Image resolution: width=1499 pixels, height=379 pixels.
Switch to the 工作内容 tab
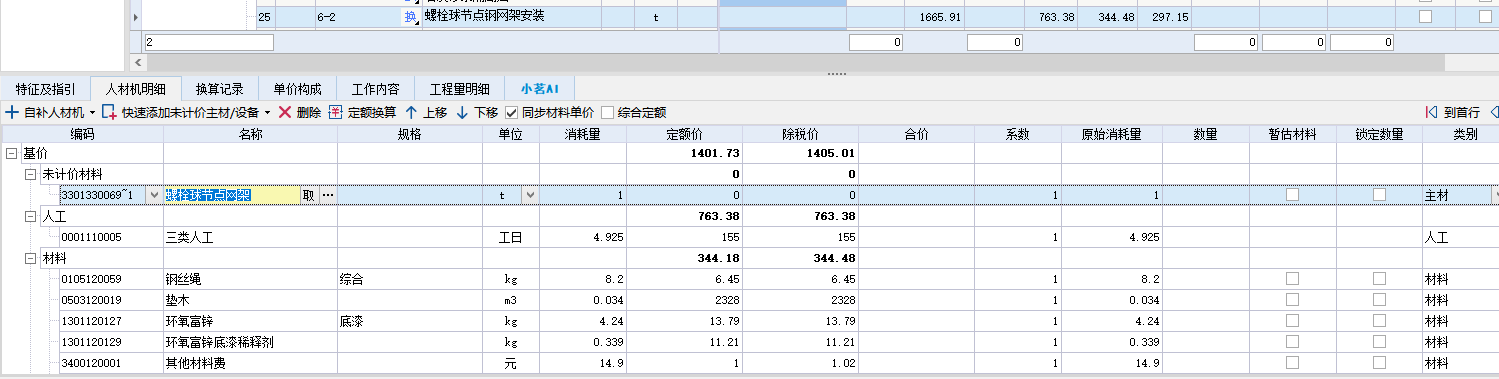pyautogui.click(x=375, y=88)
